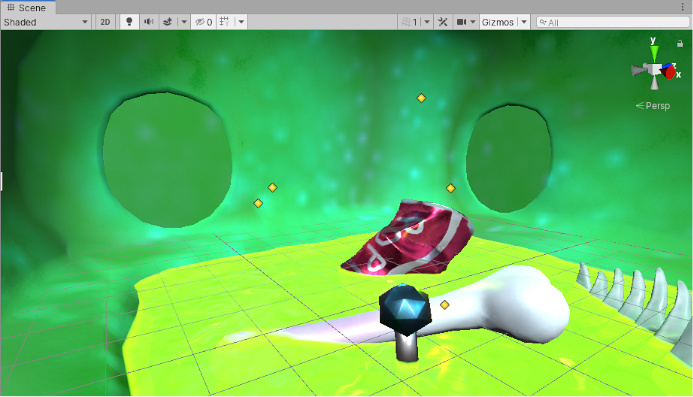The height and width of the screenshot is (397, 693).
Task: Toggle 2D view mode
Action: pos(105,22)
